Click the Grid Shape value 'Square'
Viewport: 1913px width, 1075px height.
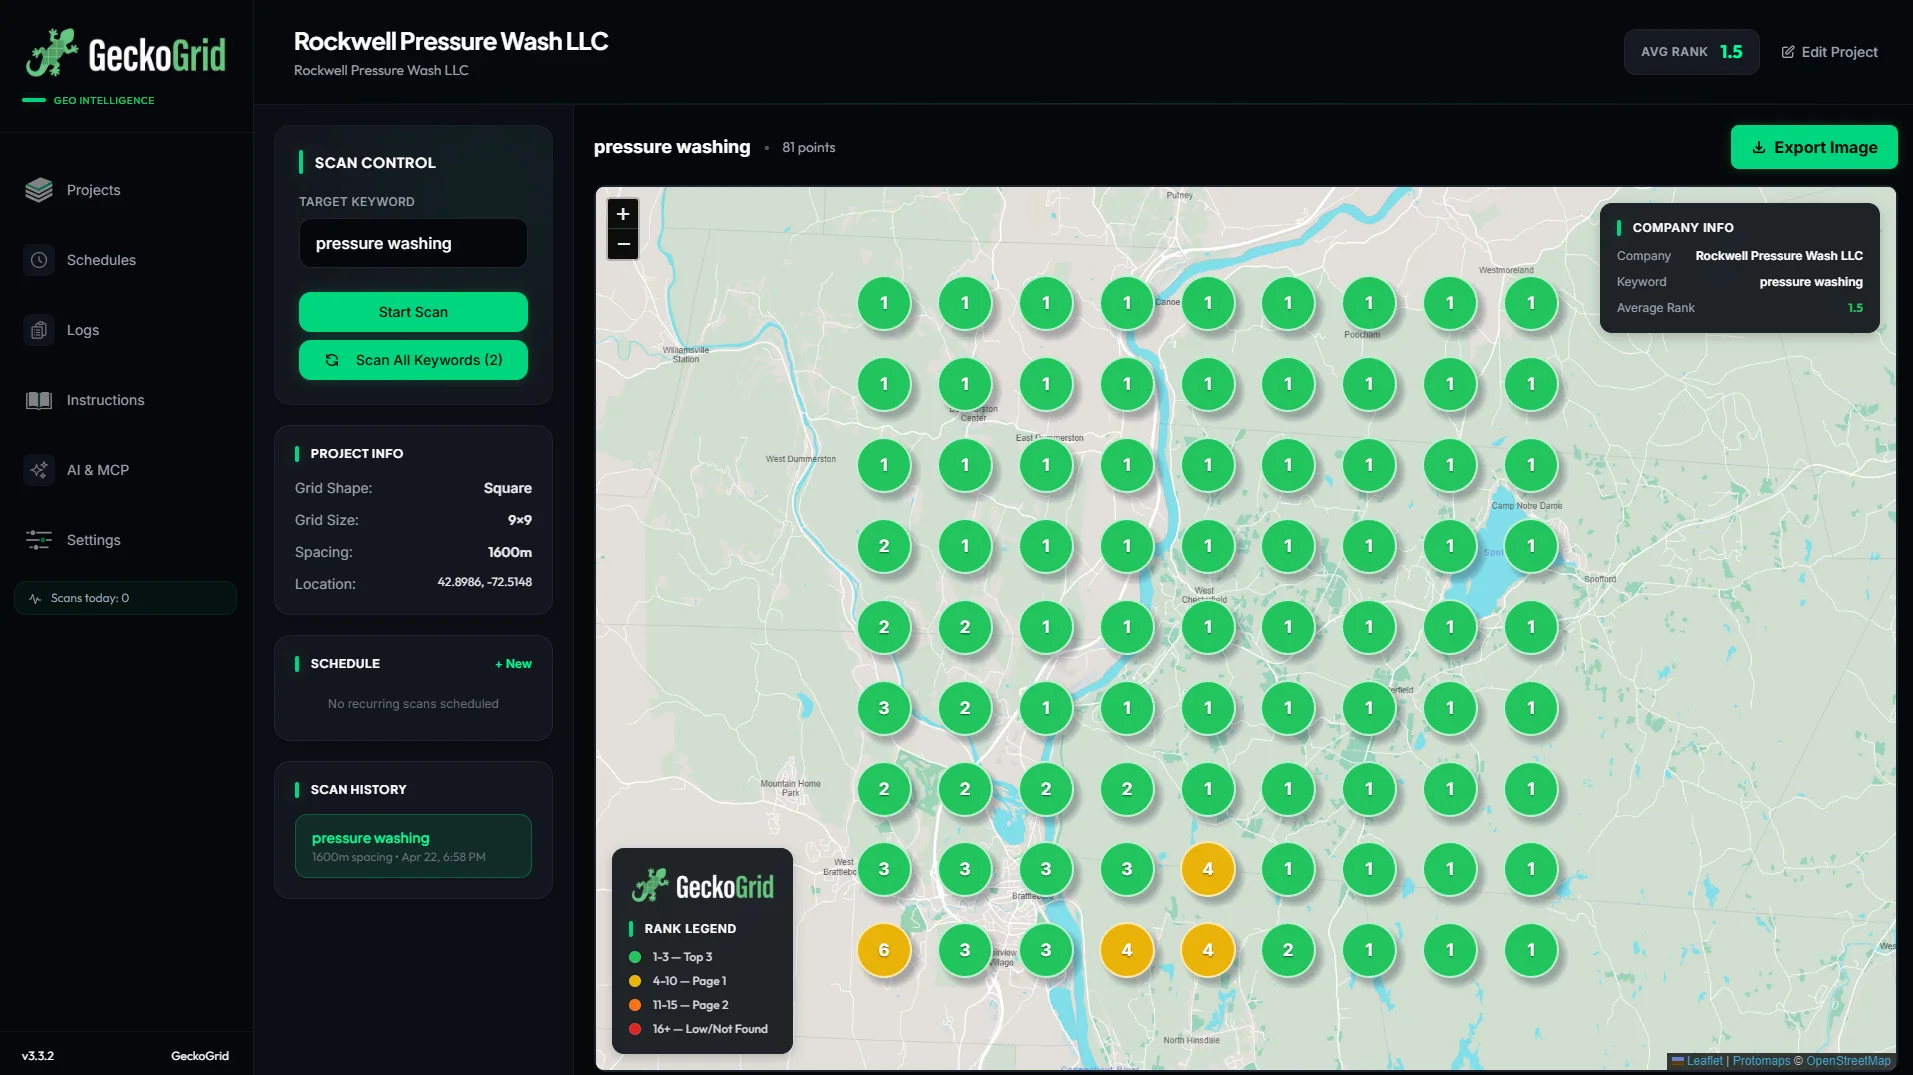[508, 488]
